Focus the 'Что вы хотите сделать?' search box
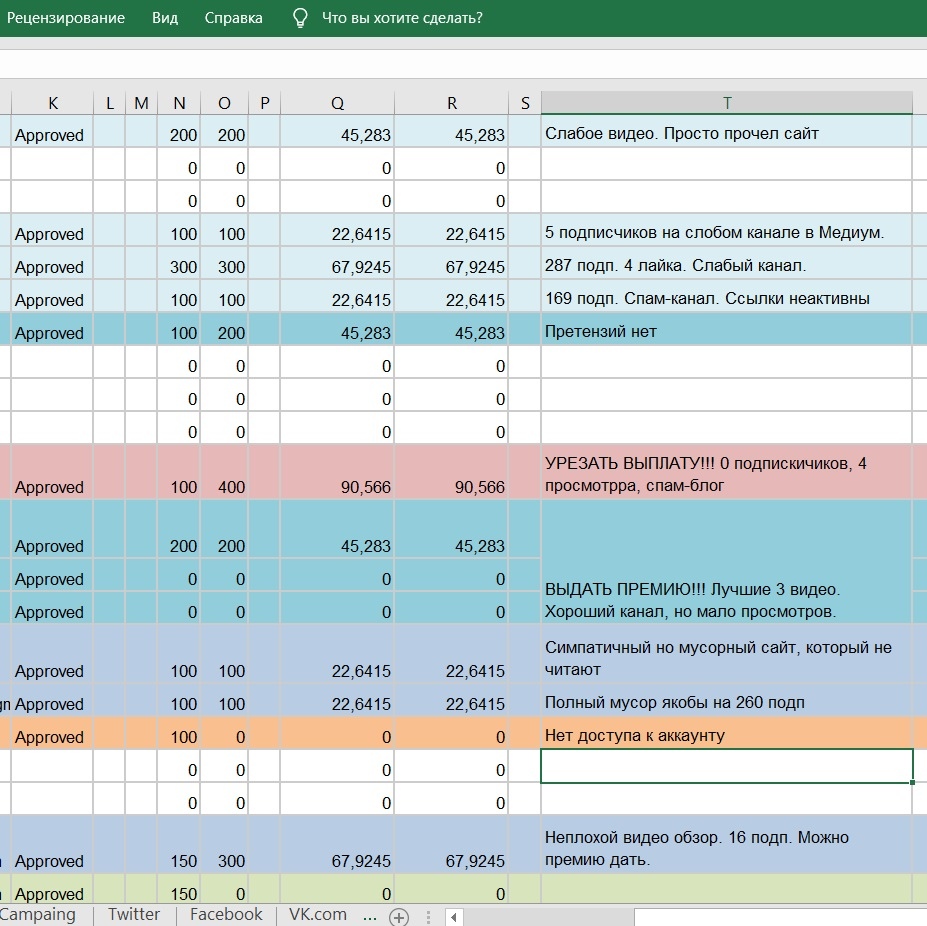This screenshot has height=926, width=927. click(x=402, y=18)
